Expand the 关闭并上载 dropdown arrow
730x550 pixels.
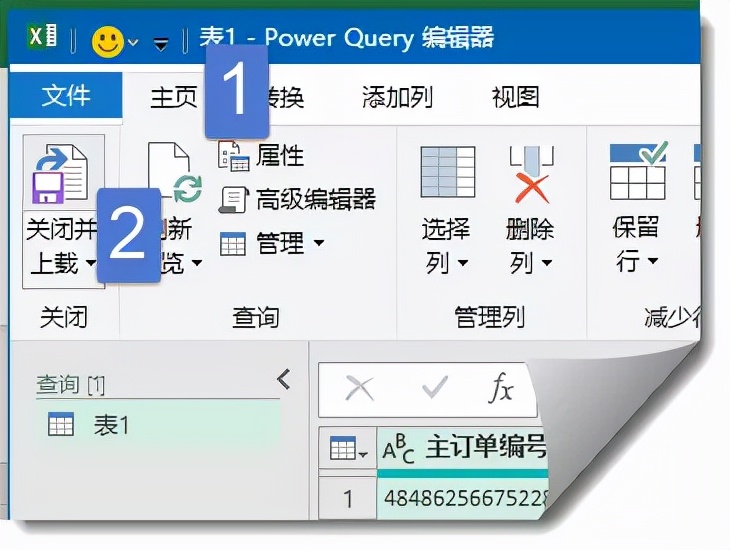[90, 263]
